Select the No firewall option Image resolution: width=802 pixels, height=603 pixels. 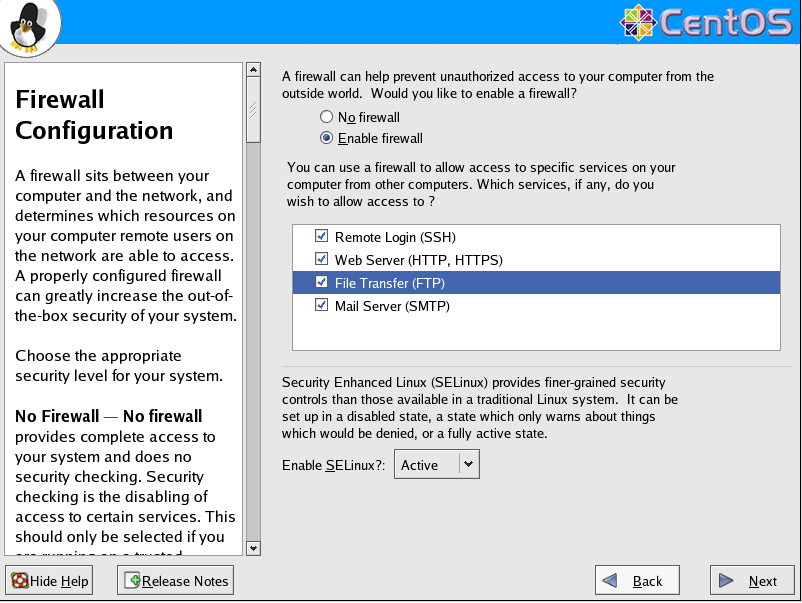pos(326,117)
